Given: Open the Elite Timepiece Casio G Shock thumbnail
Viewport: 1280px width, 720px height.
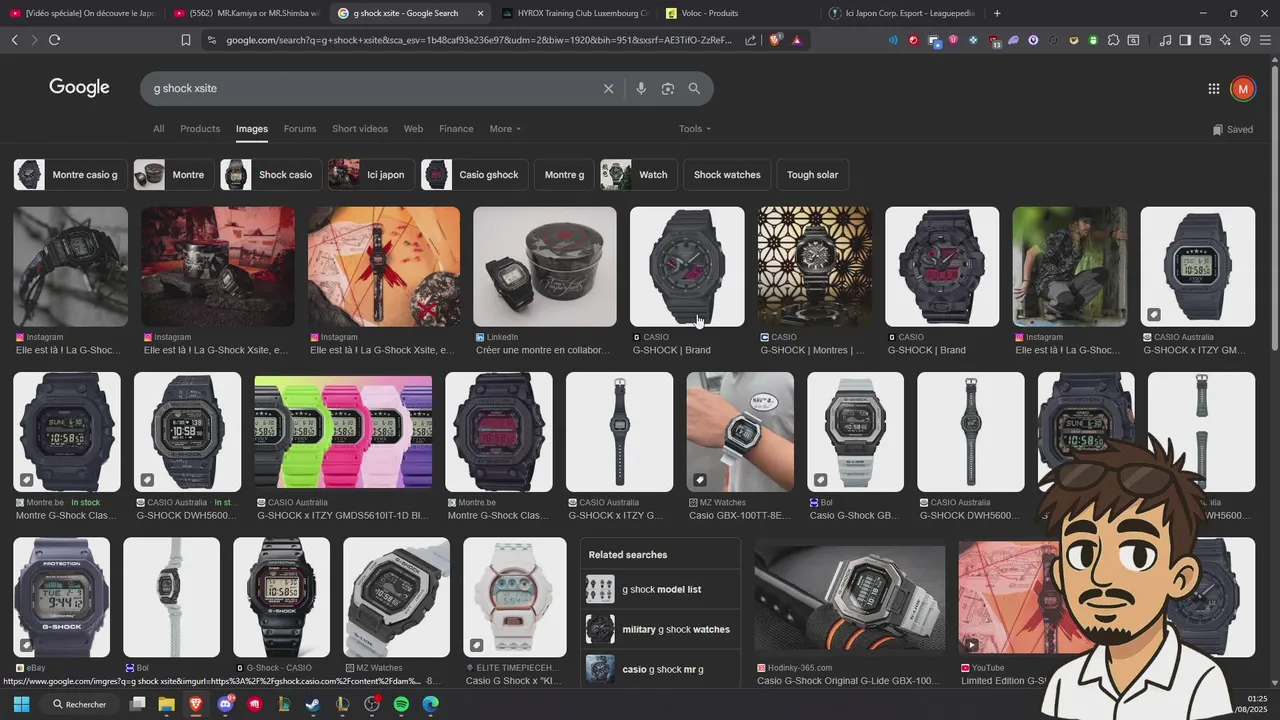Looking at the screenshot, I should tap(515, 598).
